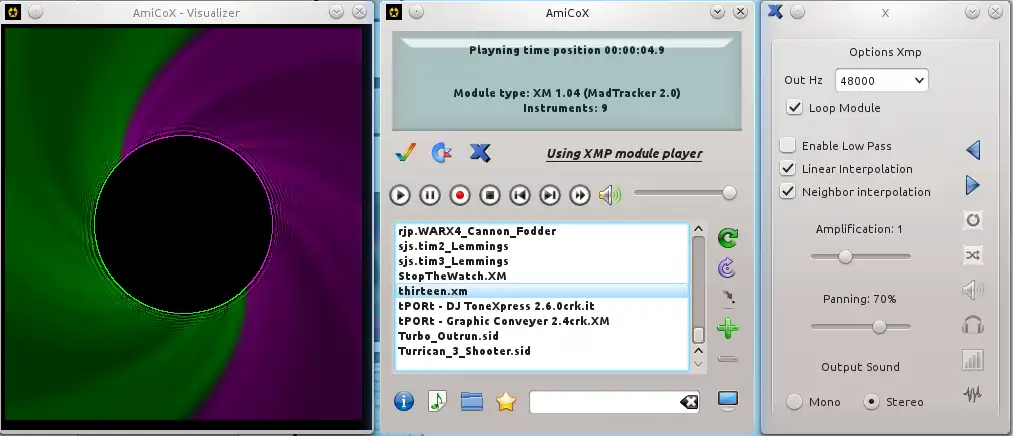Click the playlist scrollbar handle
The image size is (1013, 436).
[x=698, y=335]
